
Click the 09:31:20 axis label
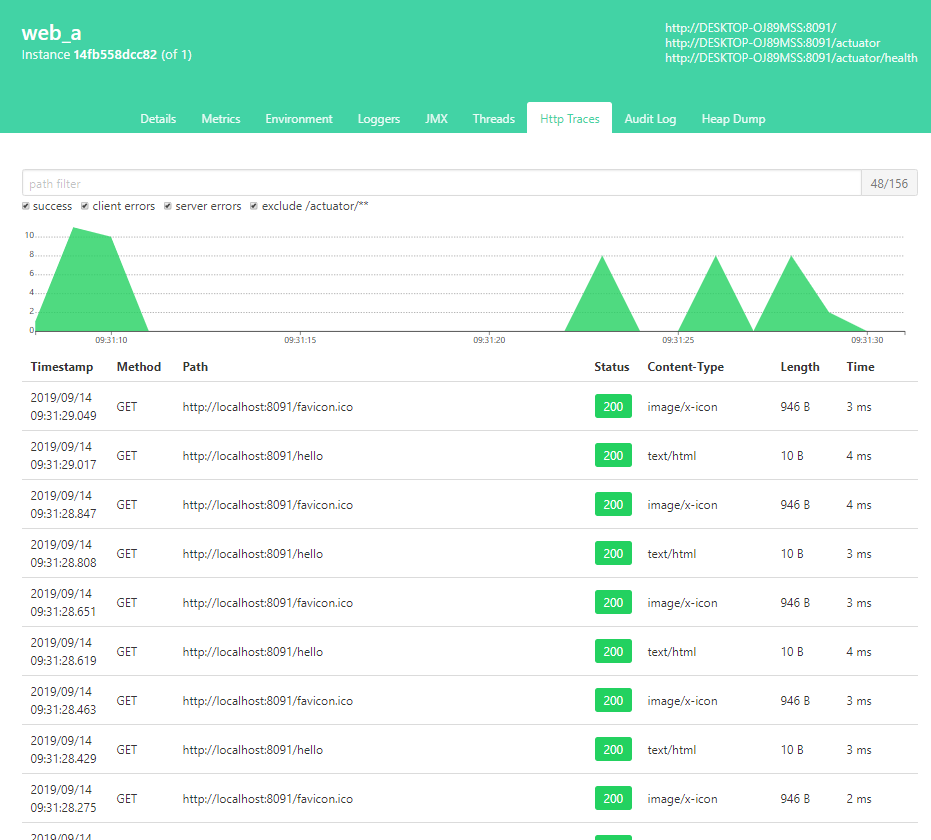[489, 340]
